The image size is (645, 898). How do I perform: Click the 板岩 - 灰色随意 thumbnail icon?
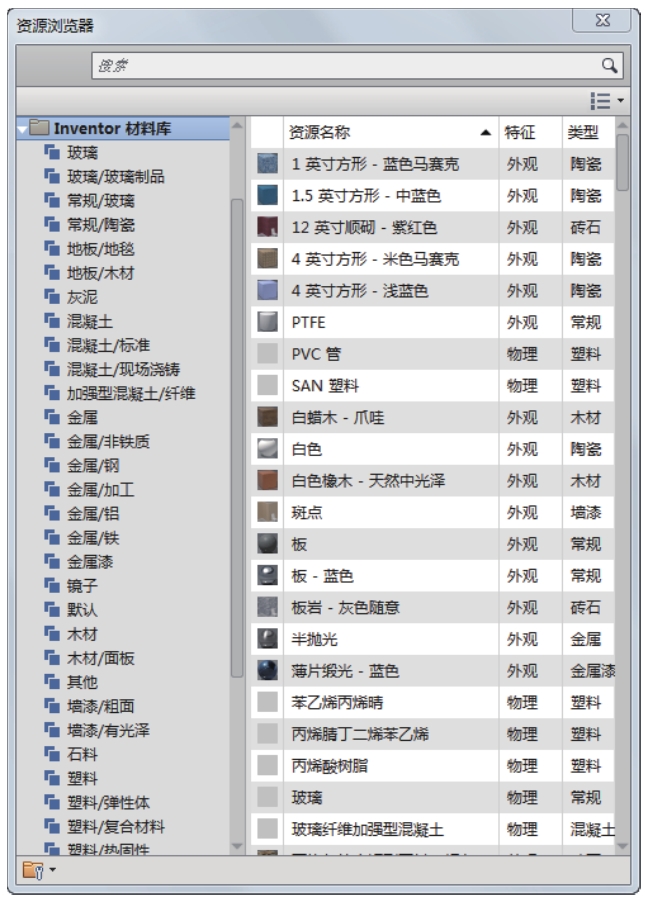(x=268, y=607)
